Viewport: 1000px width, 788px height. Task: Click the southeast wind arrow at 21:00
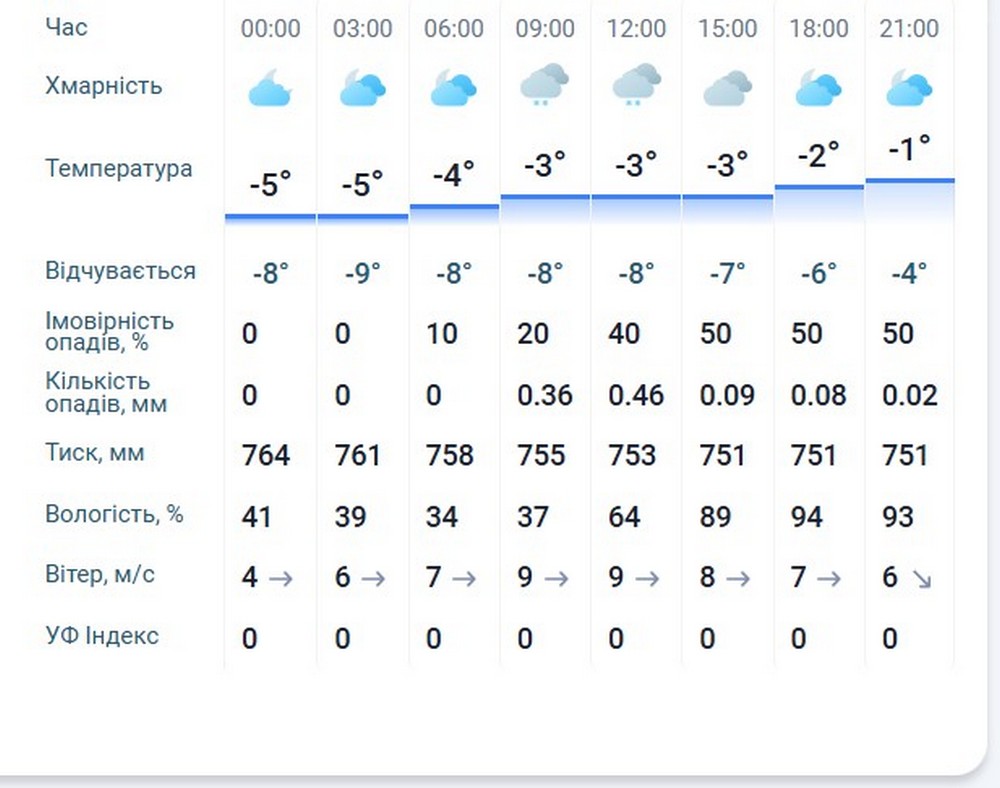point(921,579)
